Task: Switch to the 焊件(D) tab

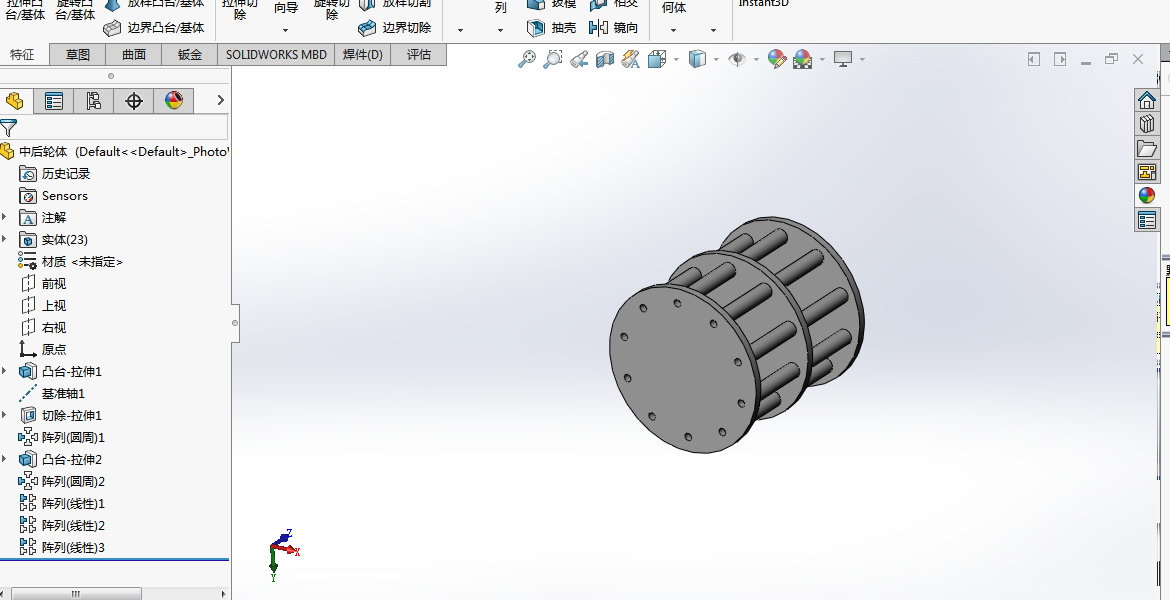Action: tap(363, 54)
